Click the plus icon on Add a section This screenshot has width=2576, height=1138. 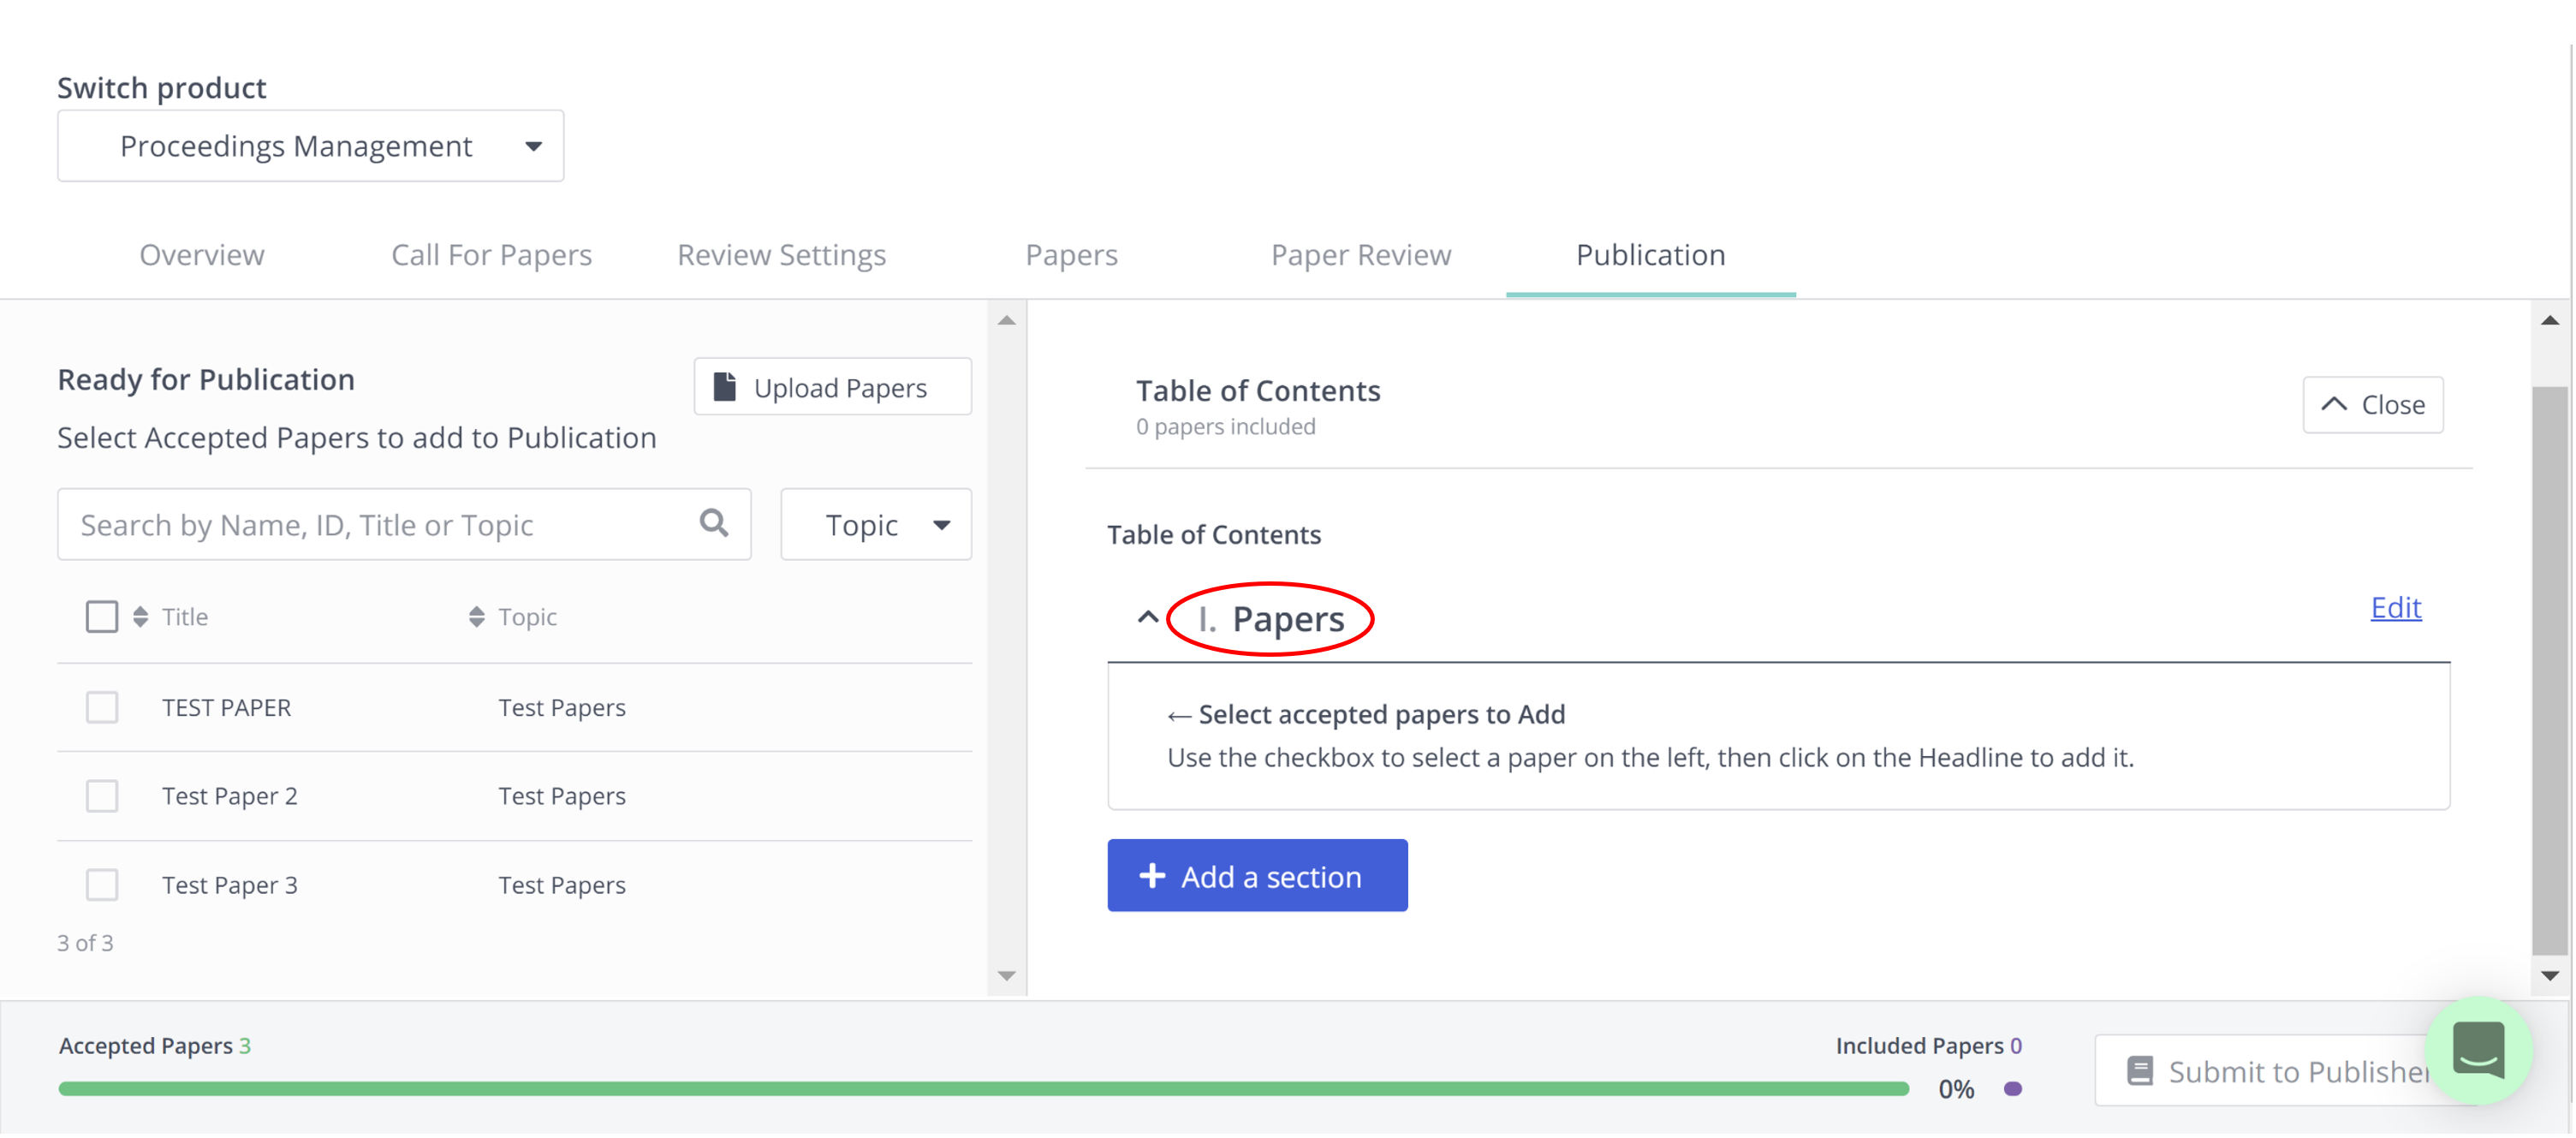(1152, 876)
